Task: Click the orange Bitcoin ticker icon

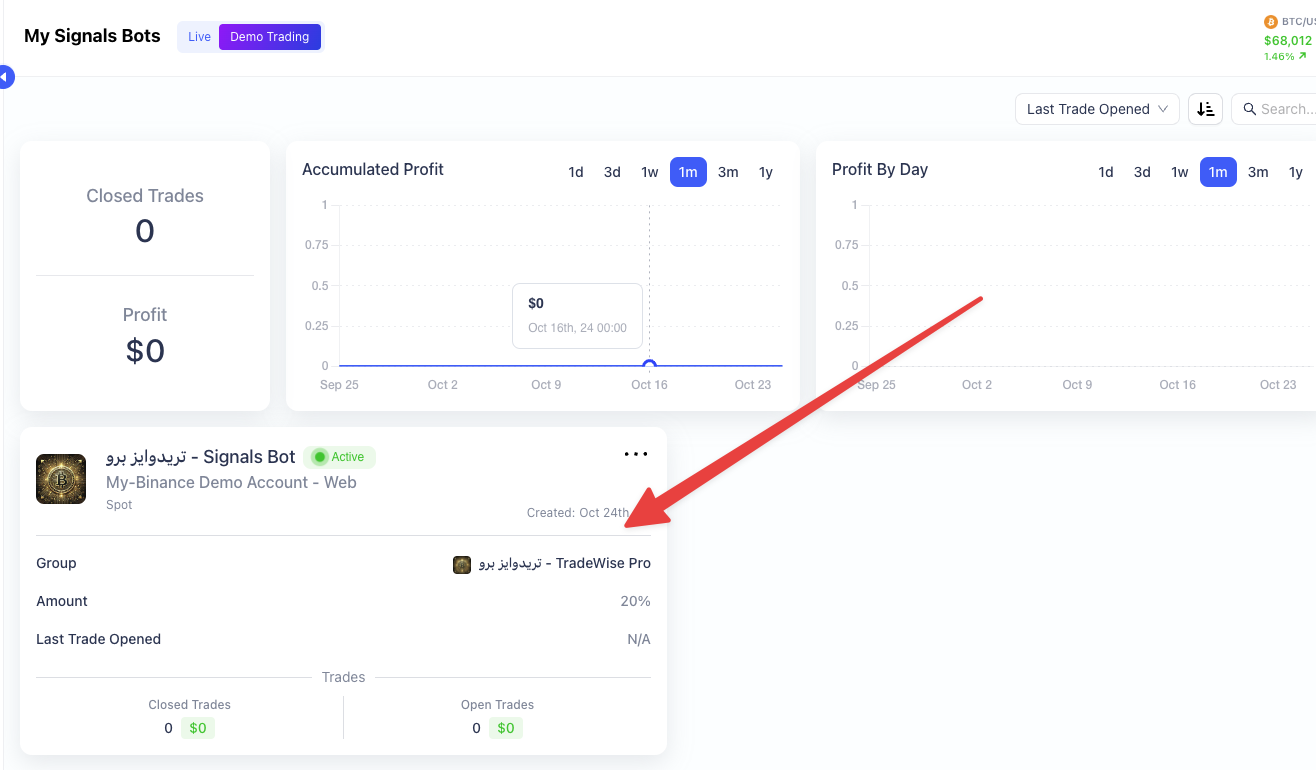Action: pyautogui.click(x=1271, y=21)
